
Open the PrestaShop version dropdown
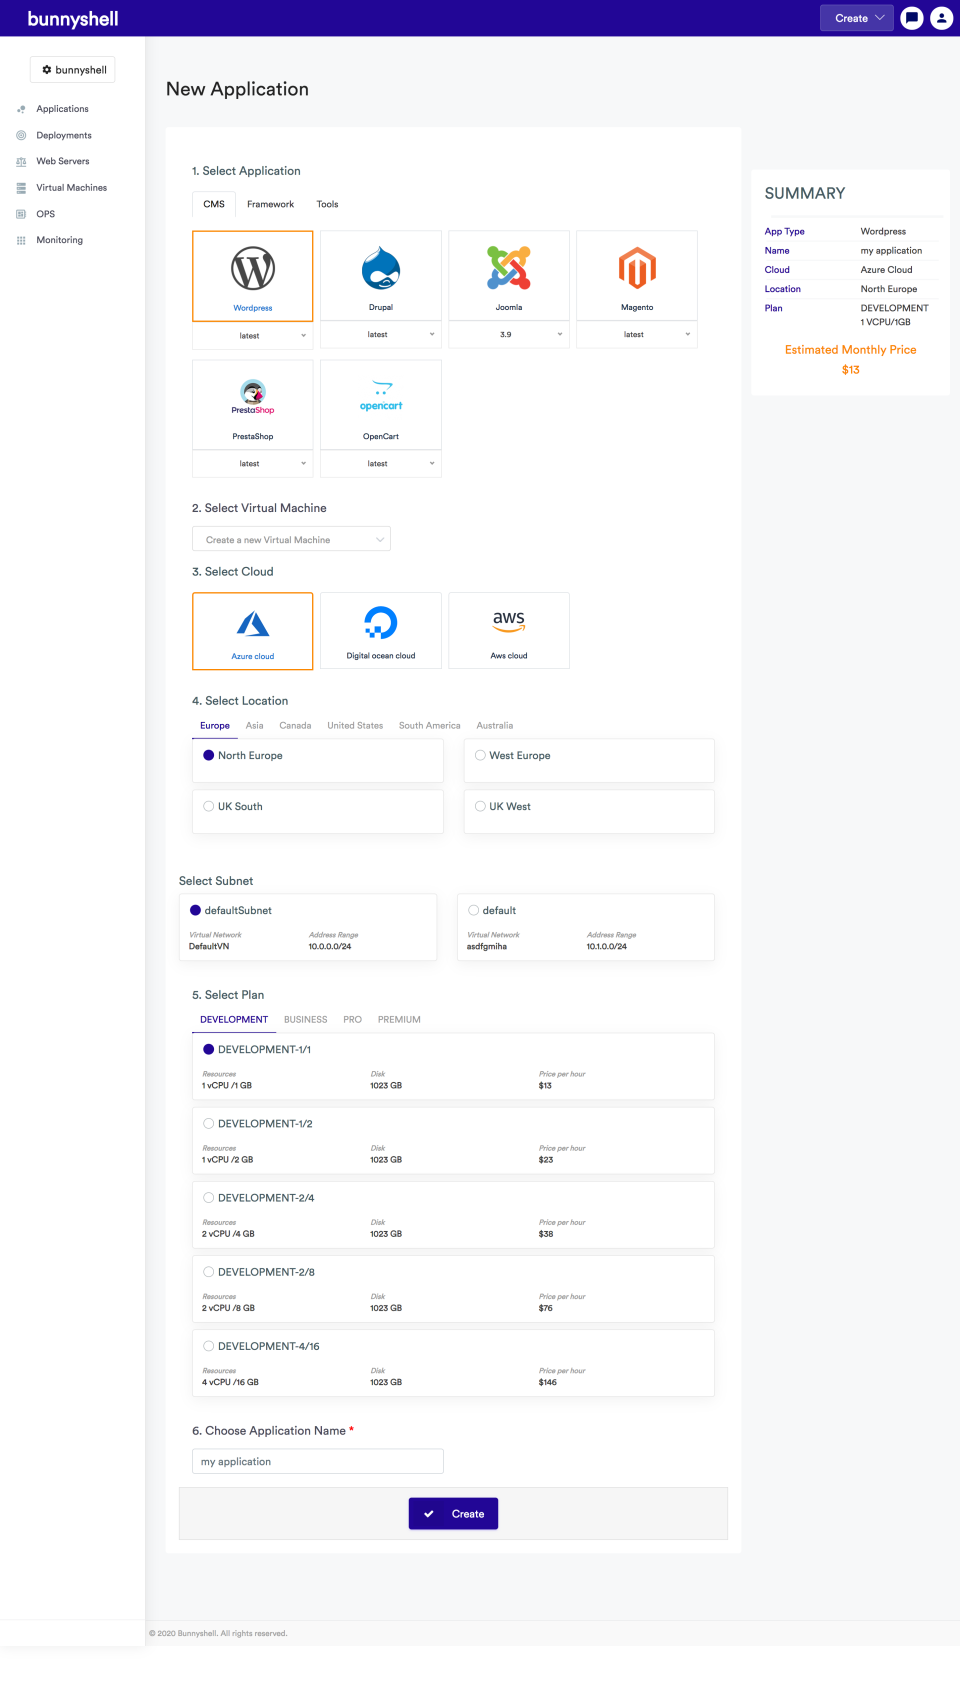[253, 464]
